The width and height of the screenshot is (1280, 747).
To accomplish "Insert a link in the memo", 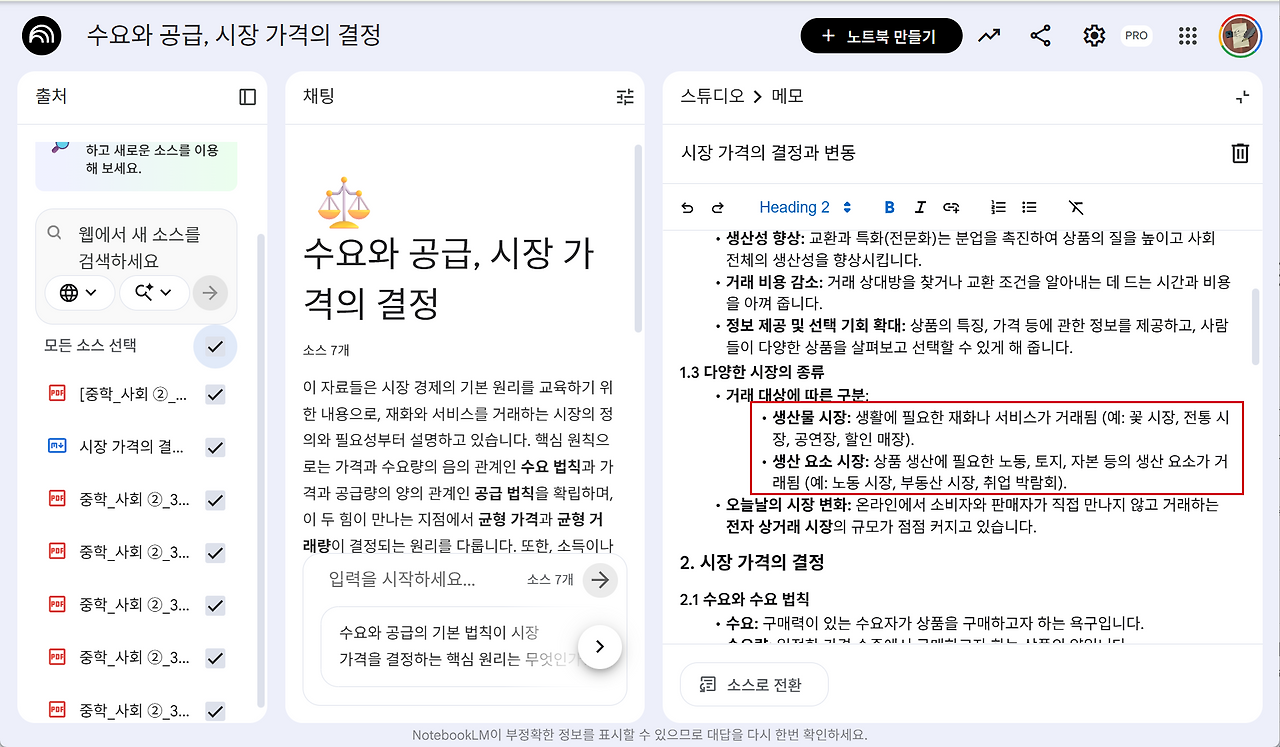I will coord(951,207).
